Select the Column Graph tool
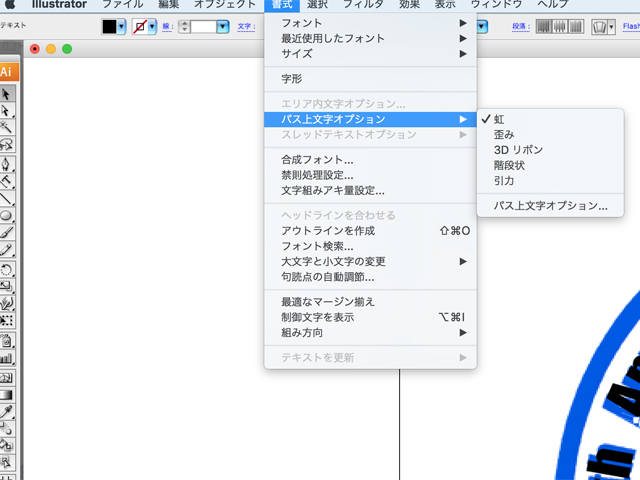The image size is (640, 480). (x=7, y=358)
